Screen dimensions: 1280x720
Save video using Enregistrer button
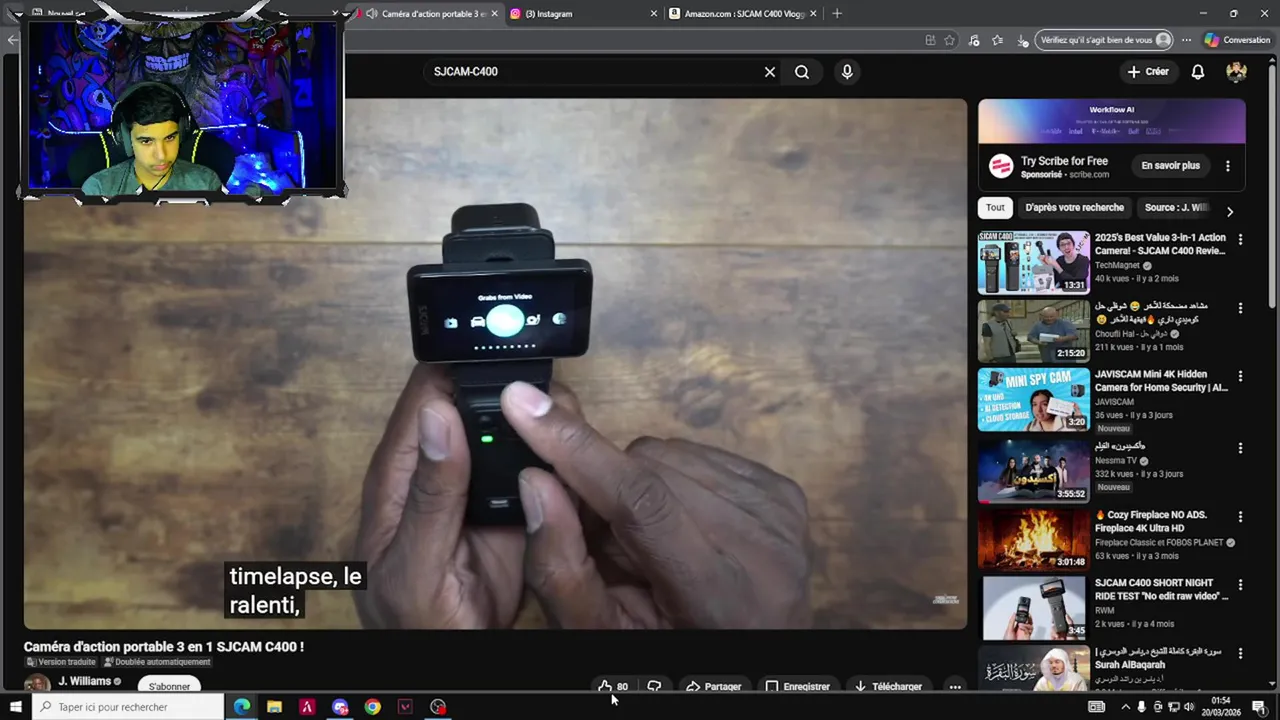tap(797, 687)
